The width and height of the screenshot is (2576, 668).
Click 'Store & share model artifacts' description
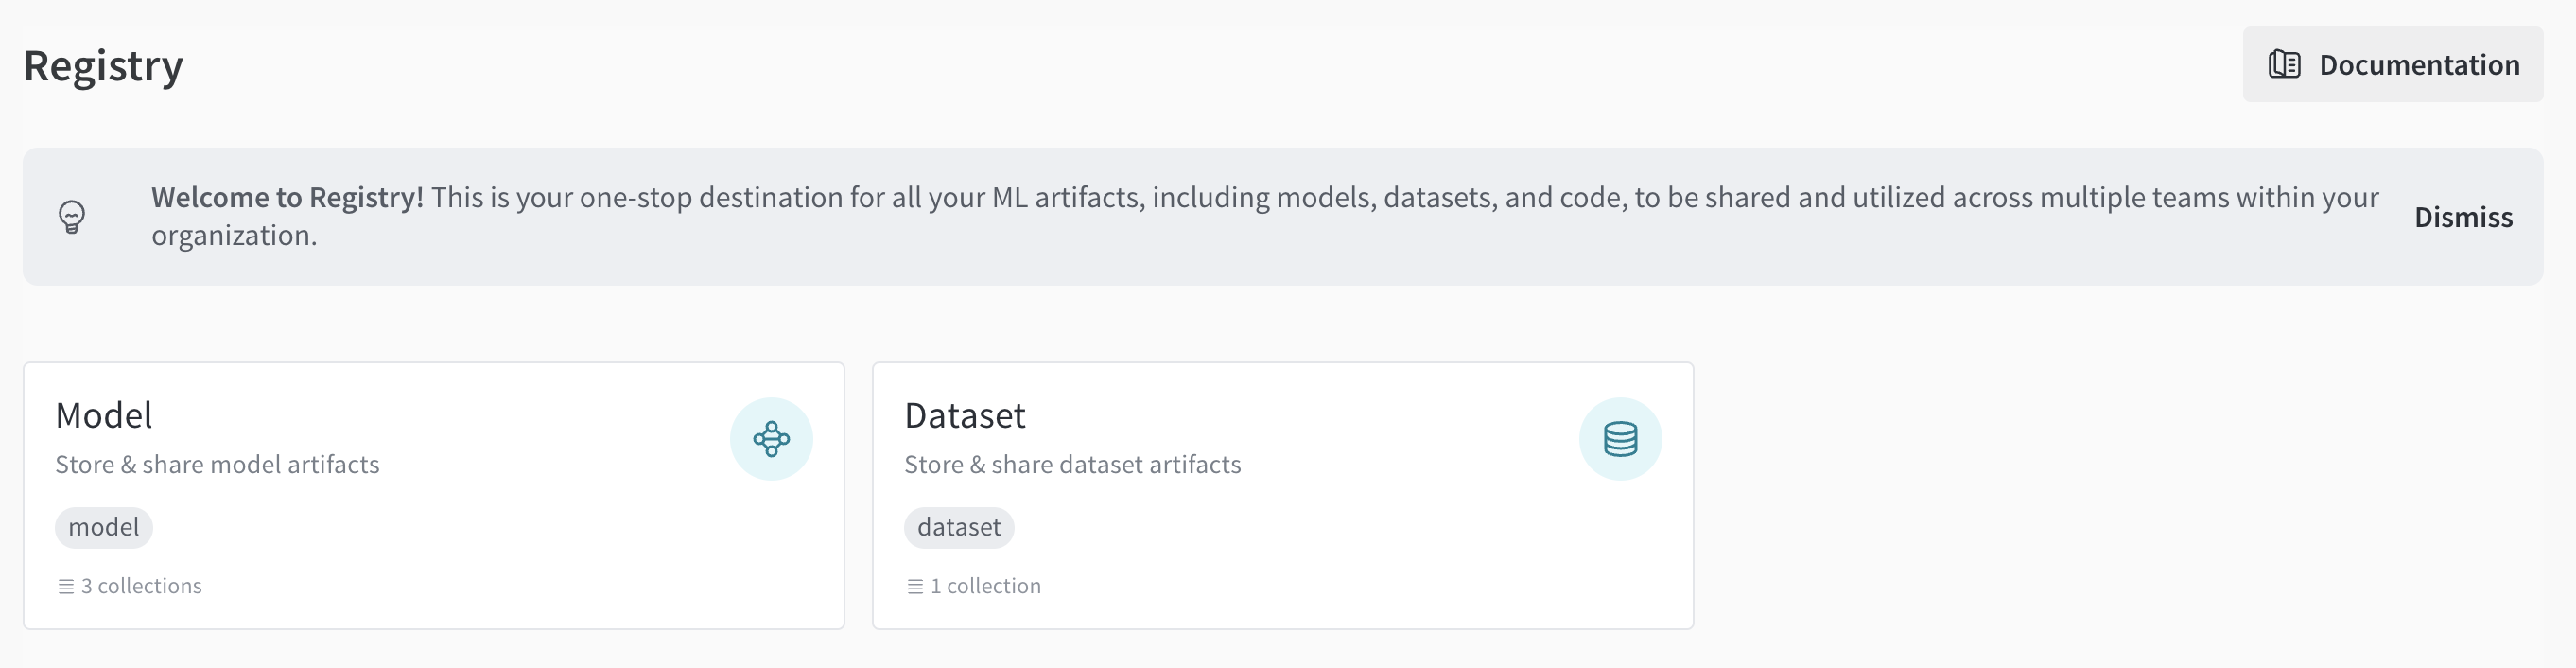click(x=217, y=464)
